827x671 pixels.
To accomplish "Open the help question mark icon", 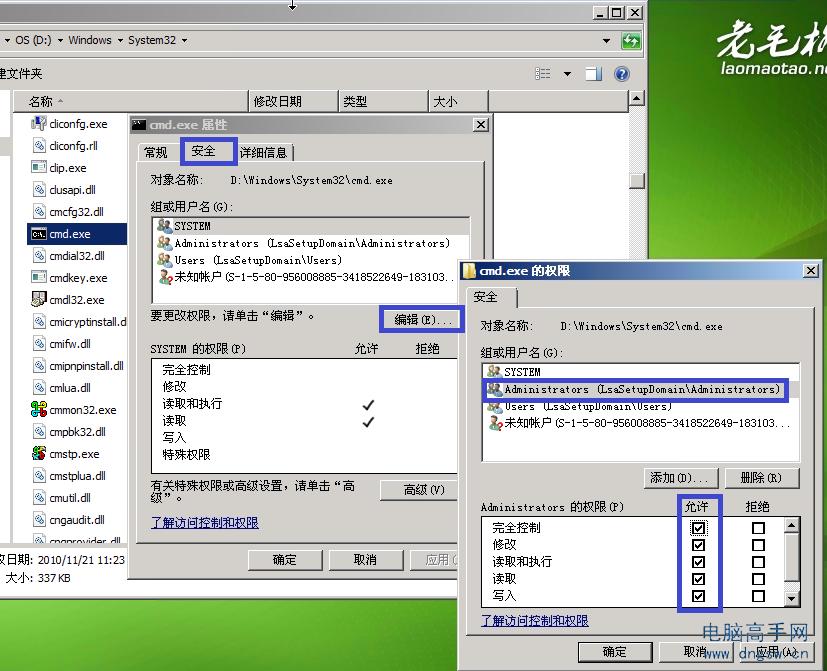I will pos(623,74).
